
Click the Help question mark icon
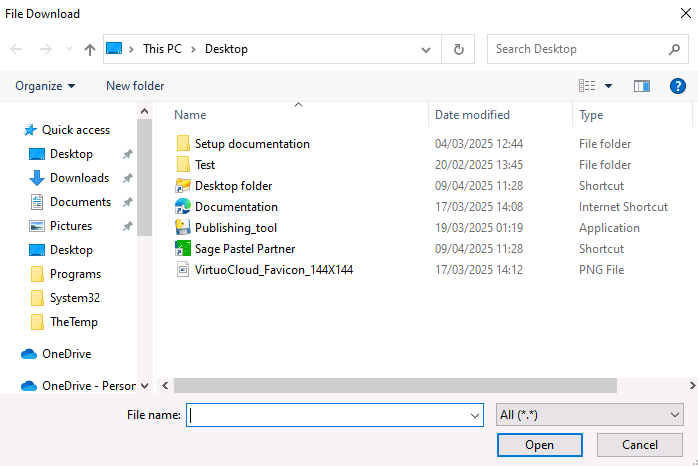[x=677, y=86]
